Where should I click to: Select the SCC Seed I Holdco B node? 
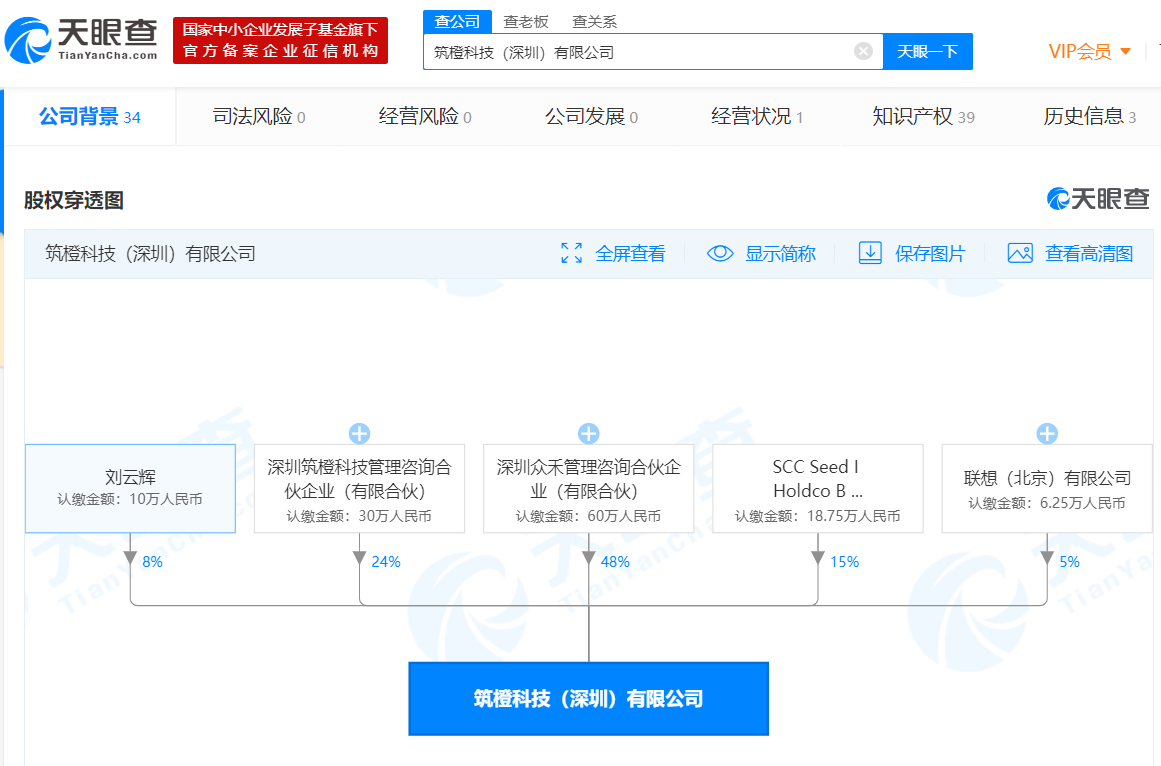817,488
